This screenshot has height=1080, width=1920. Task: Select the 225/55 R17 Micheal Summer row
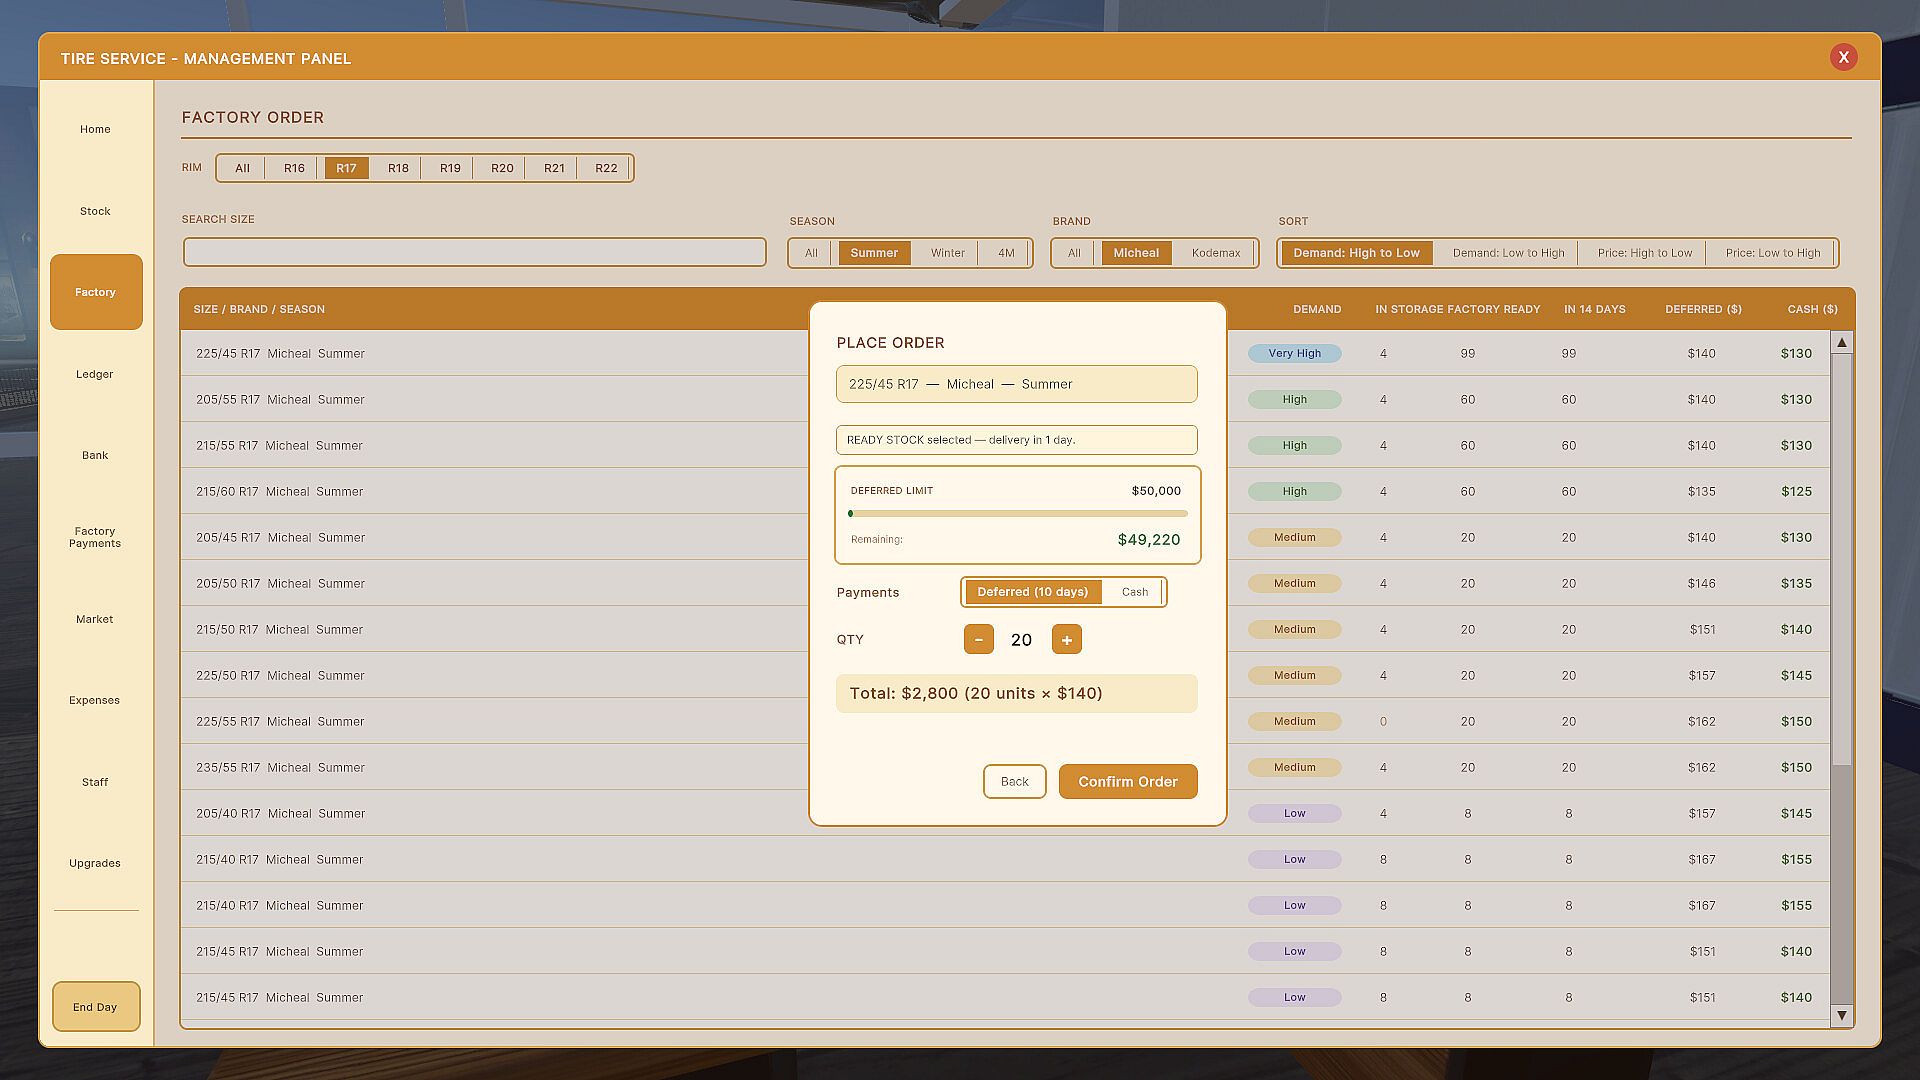coord(1005,721)
